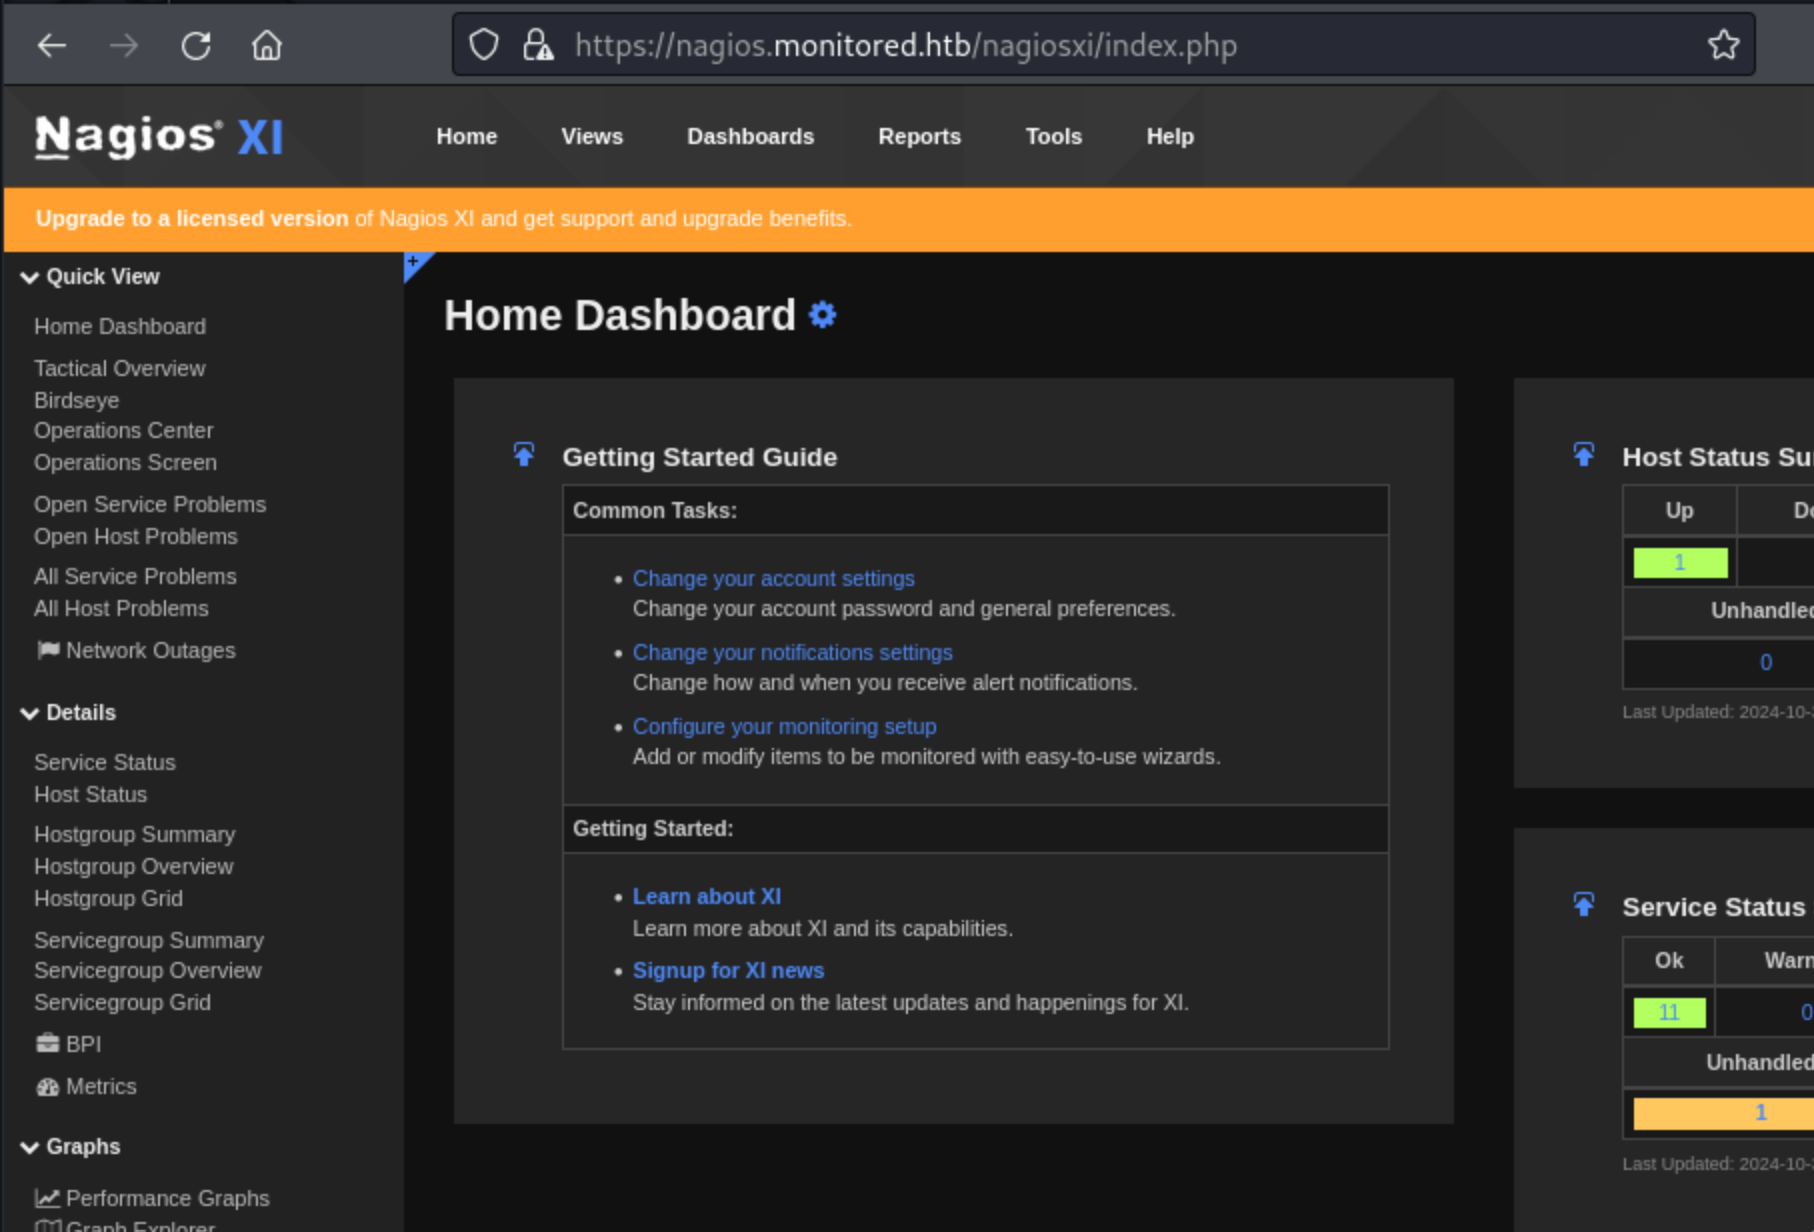Open Servicegroup Summary
1814x1232 pixels.
[149, 941]
